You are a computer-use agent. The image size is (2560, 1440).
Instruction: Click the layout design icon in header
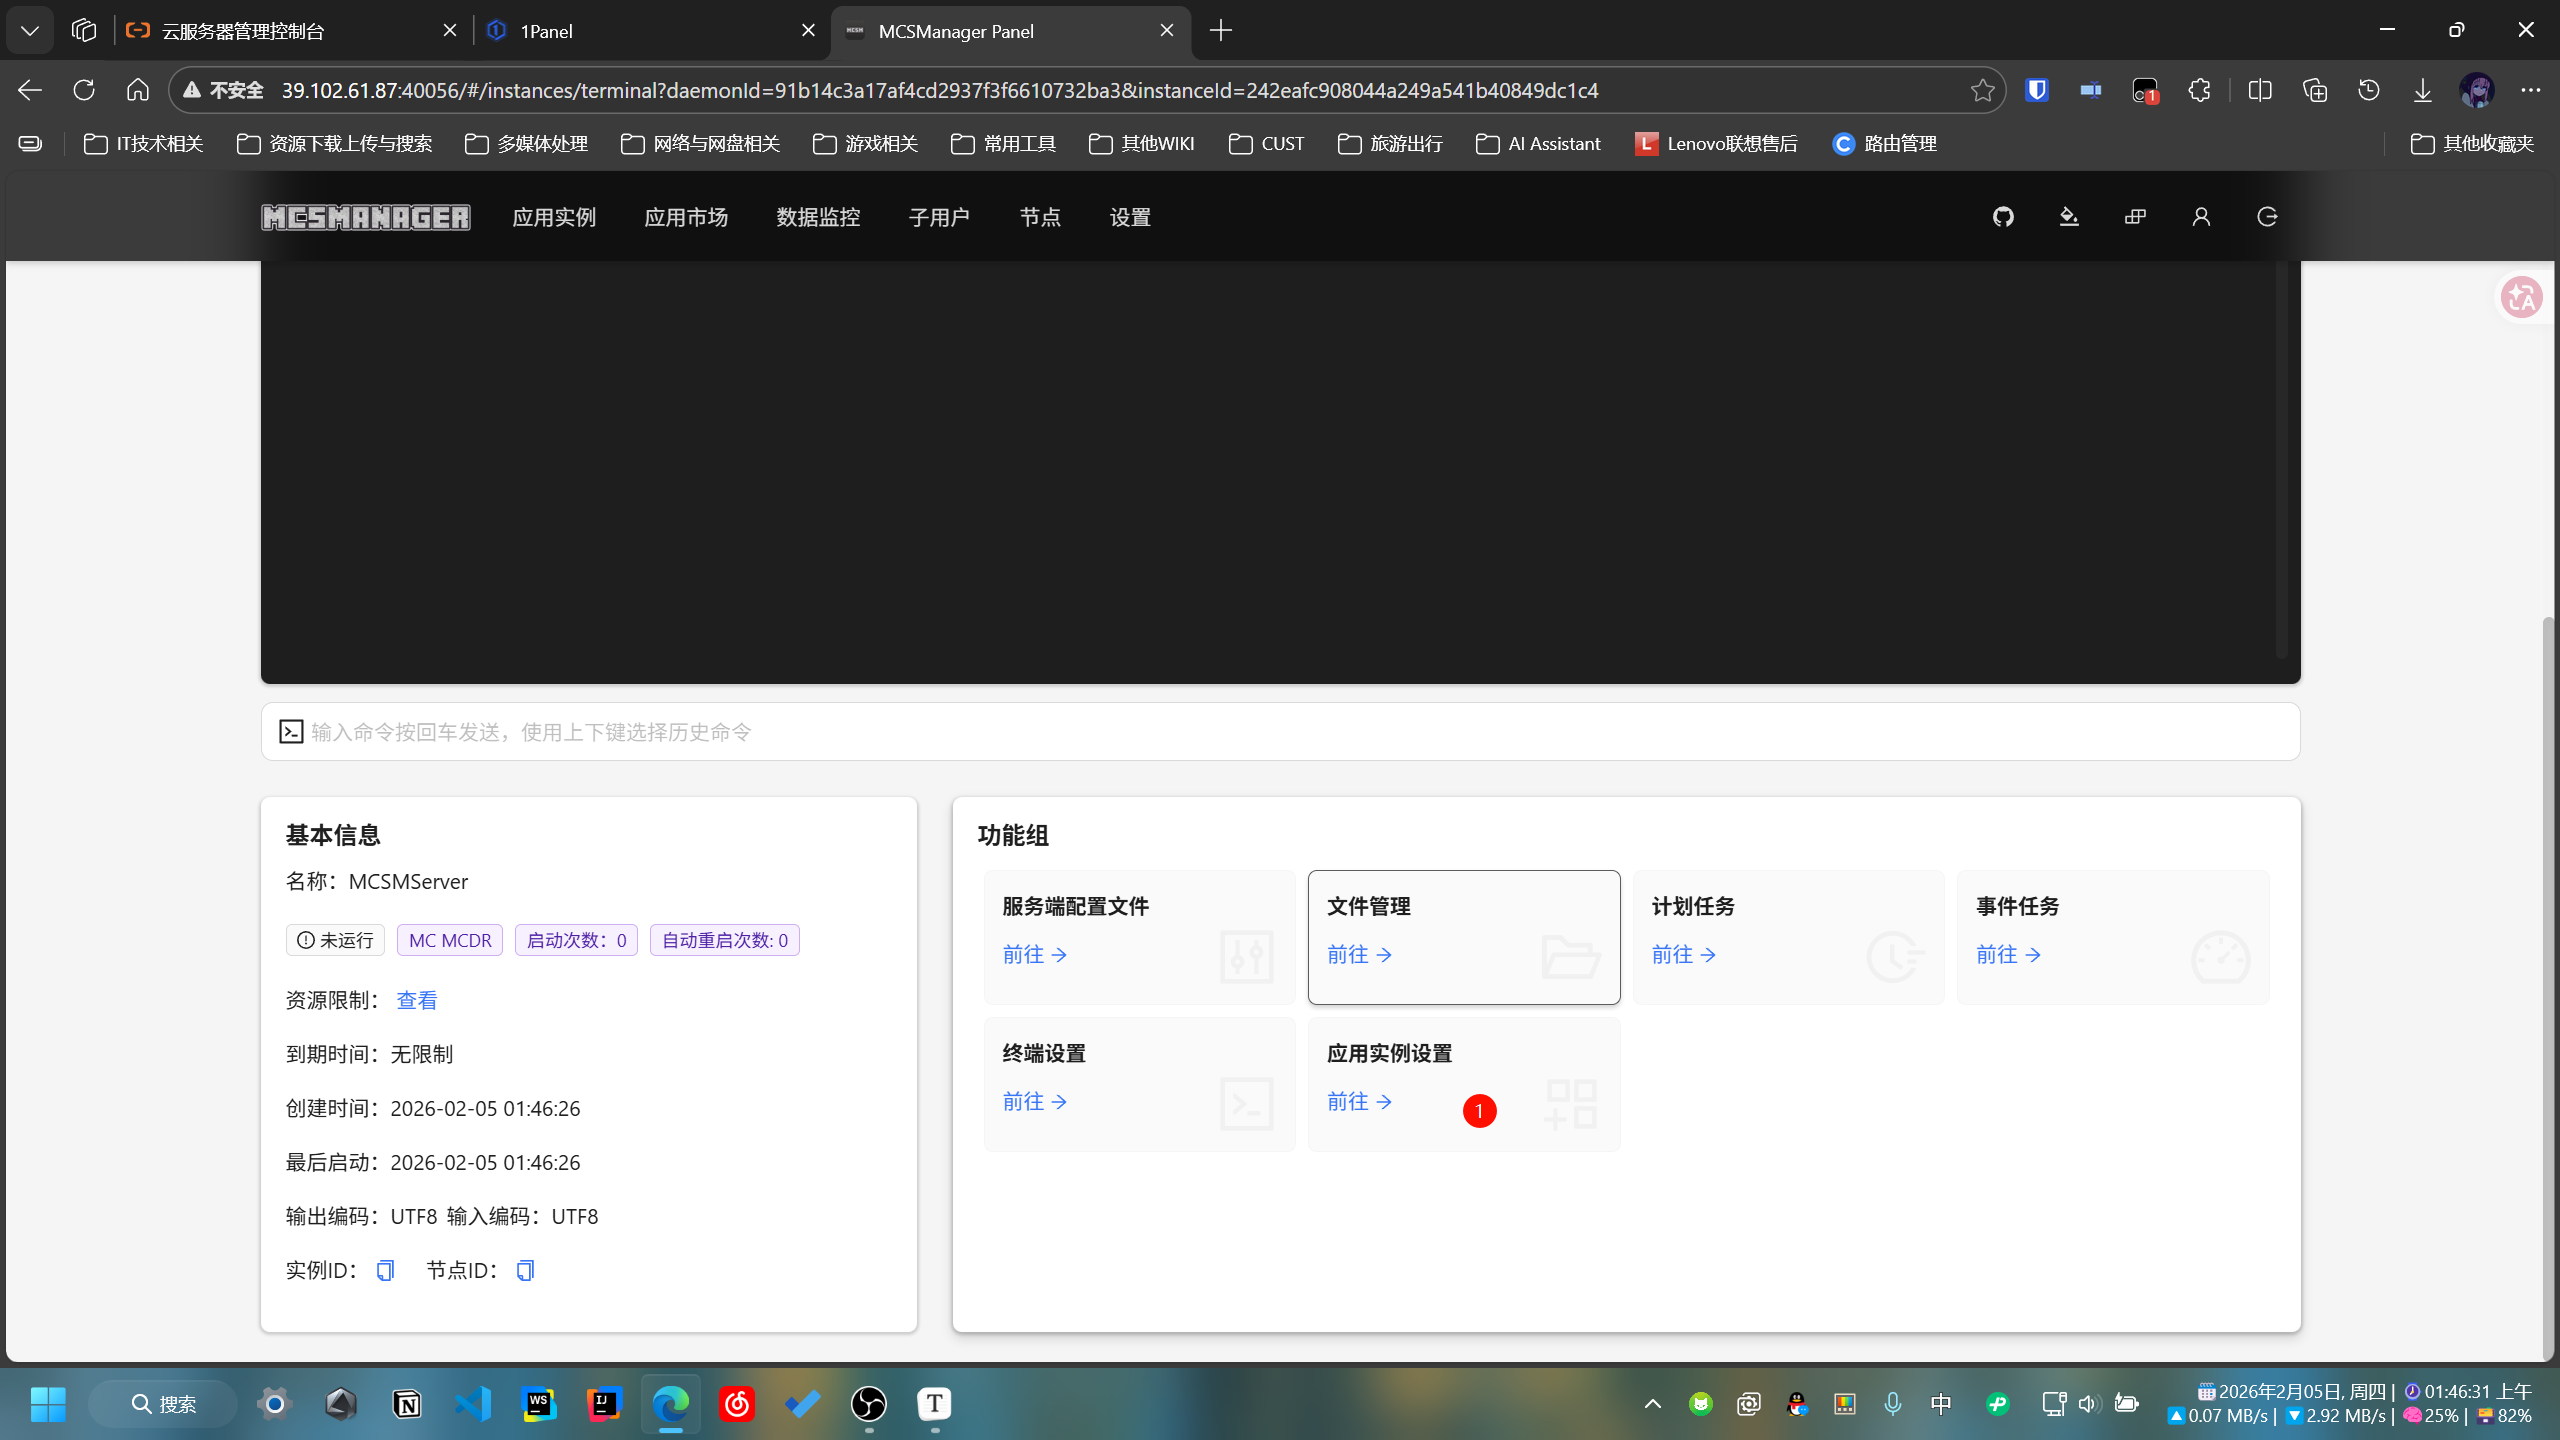pyautogui.click(x=2135, y=217)
